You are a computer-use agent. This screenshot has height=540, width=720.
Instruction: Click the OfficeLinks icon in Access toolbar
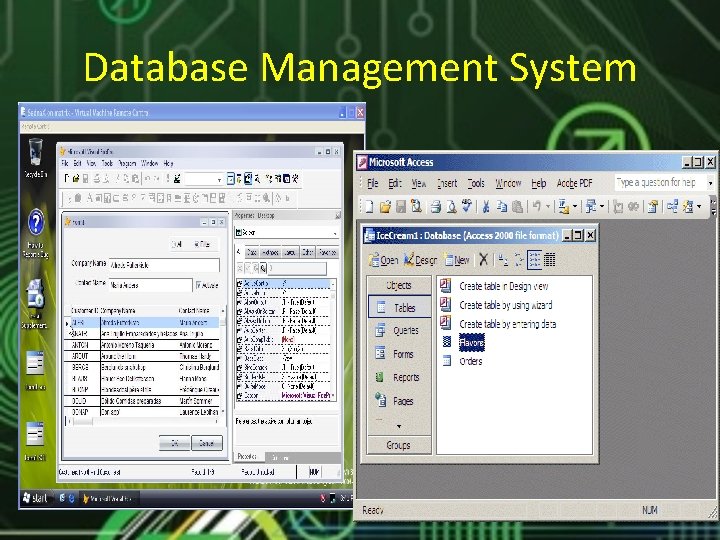(x=563, y=207)
